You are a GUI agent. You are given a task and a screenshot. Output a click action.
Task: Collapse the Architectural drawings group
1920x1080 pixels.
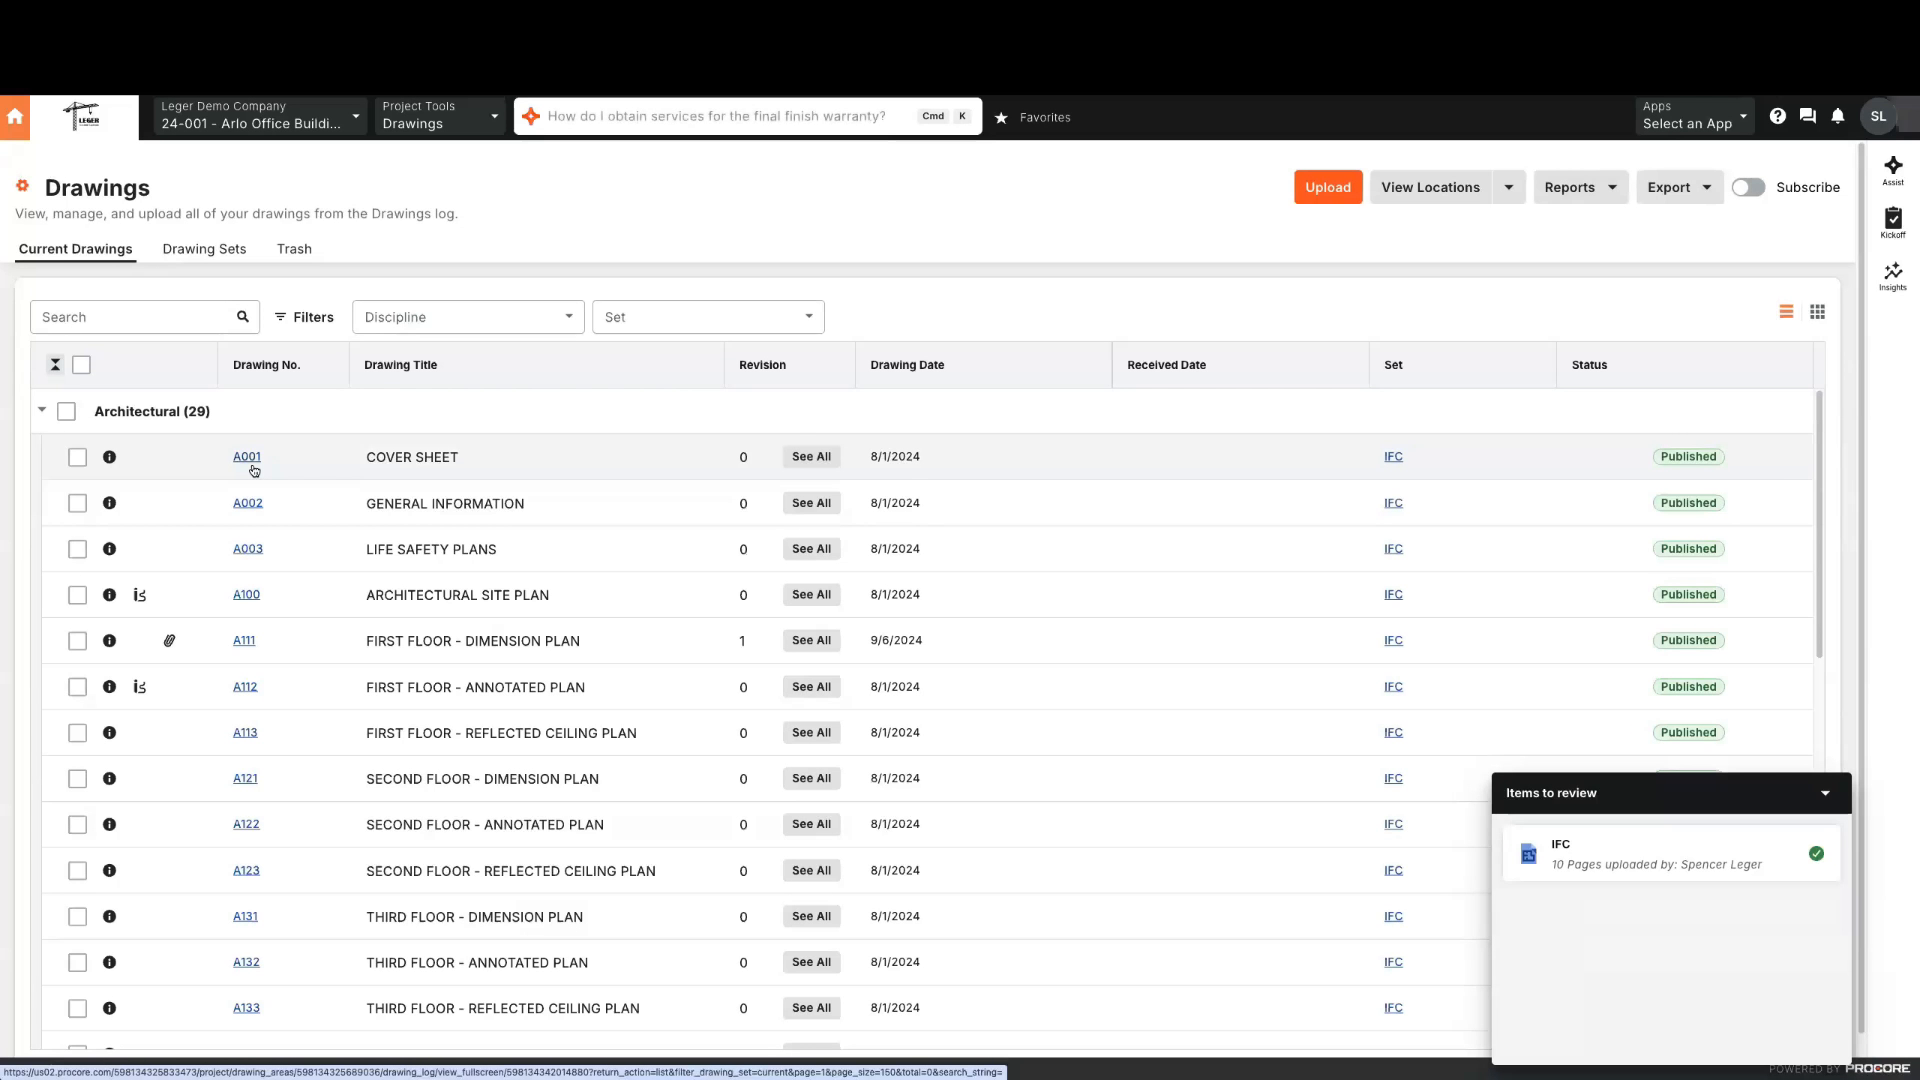[42, 410]
